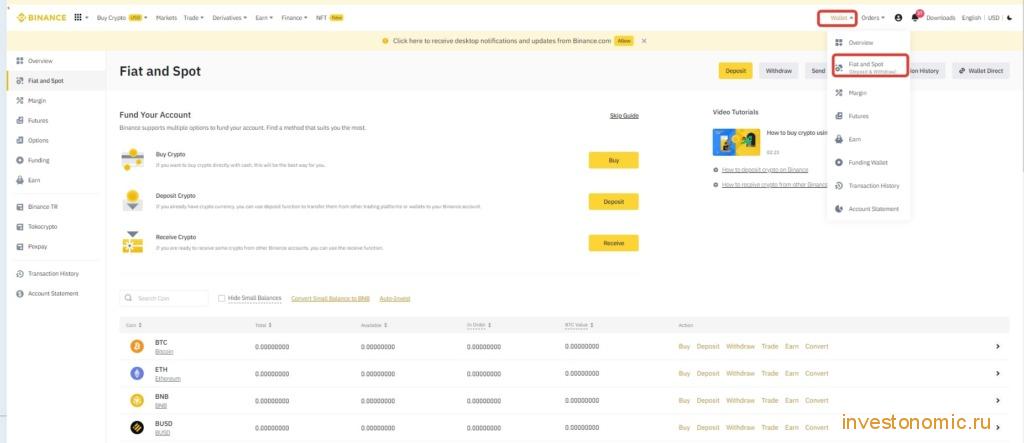
Task: Choose Funding Wallet in the Wallet dropdown
Action: 868,162
